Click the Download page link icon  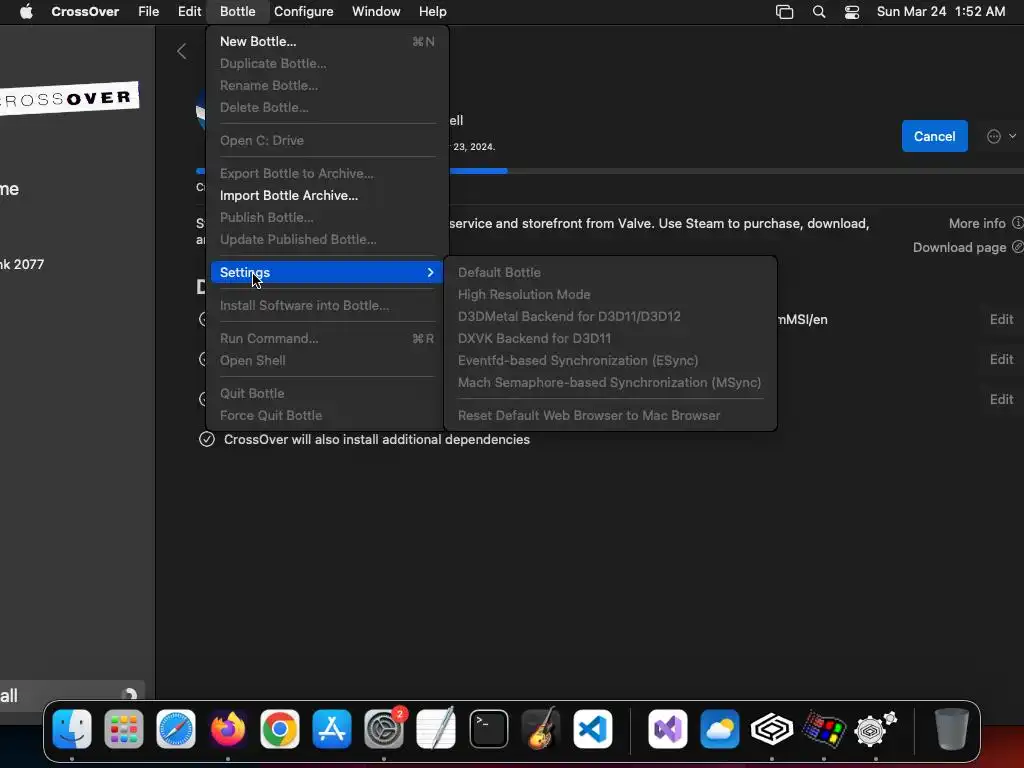[1017, 247]
